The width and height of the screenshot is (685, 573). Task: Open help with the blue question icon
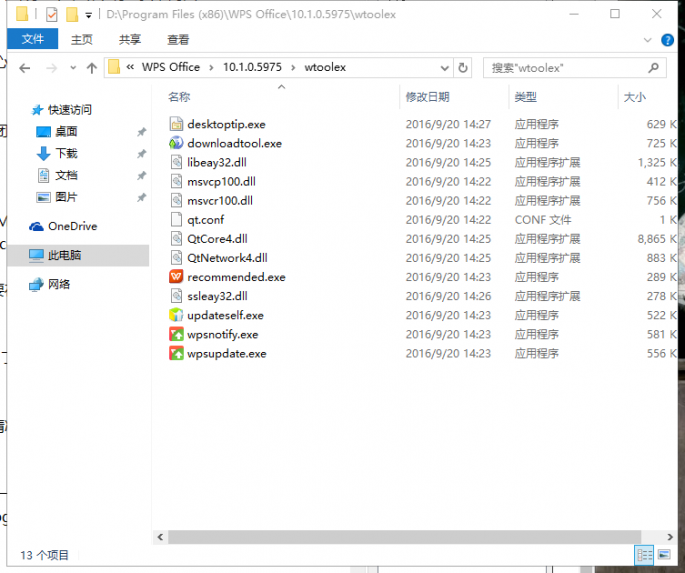[x=667, y=40]
